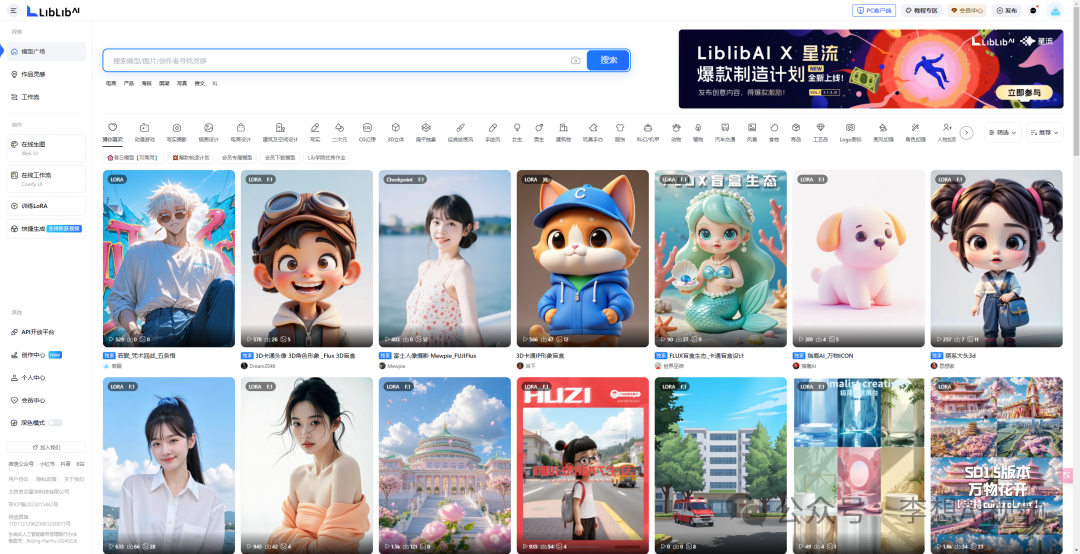Click the LiblibAI logo
1080x554 pixels.
pos(54,10)
